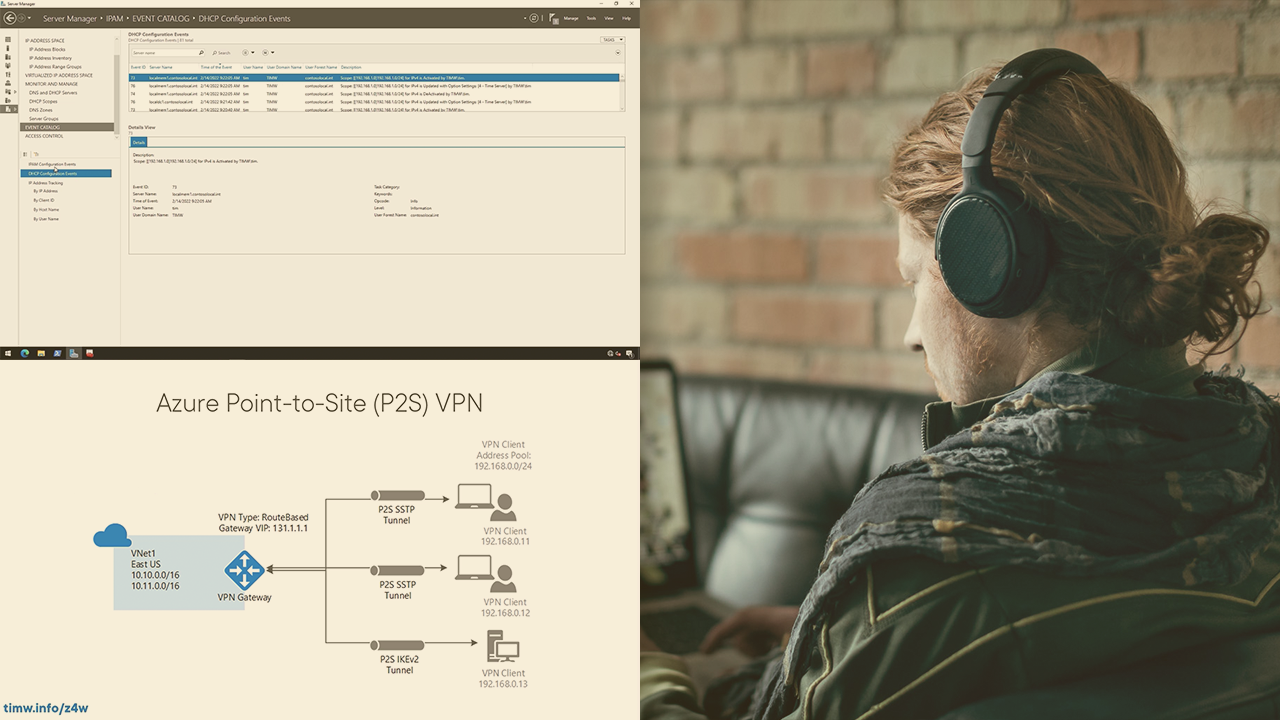Viewport: 1280px width, 720px height.
Task: Open Microsoft Edge from the taskbar
Action: click(25, 353)
